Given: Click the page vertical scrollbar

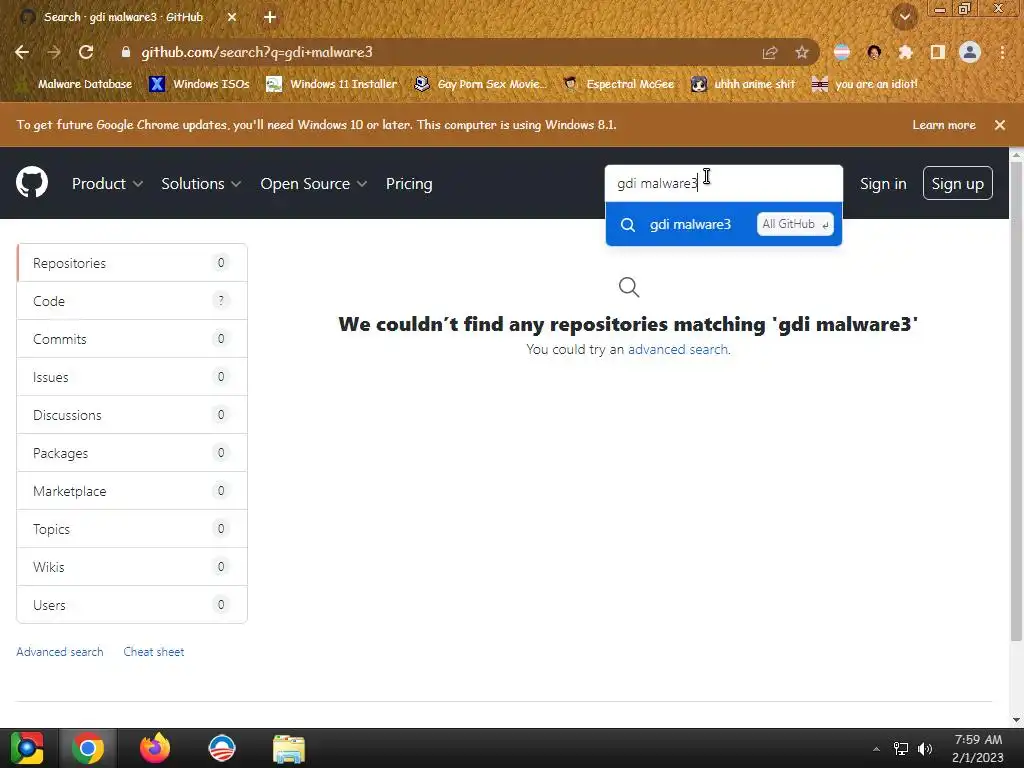Looking at the screenshot, I should 1016,402.
